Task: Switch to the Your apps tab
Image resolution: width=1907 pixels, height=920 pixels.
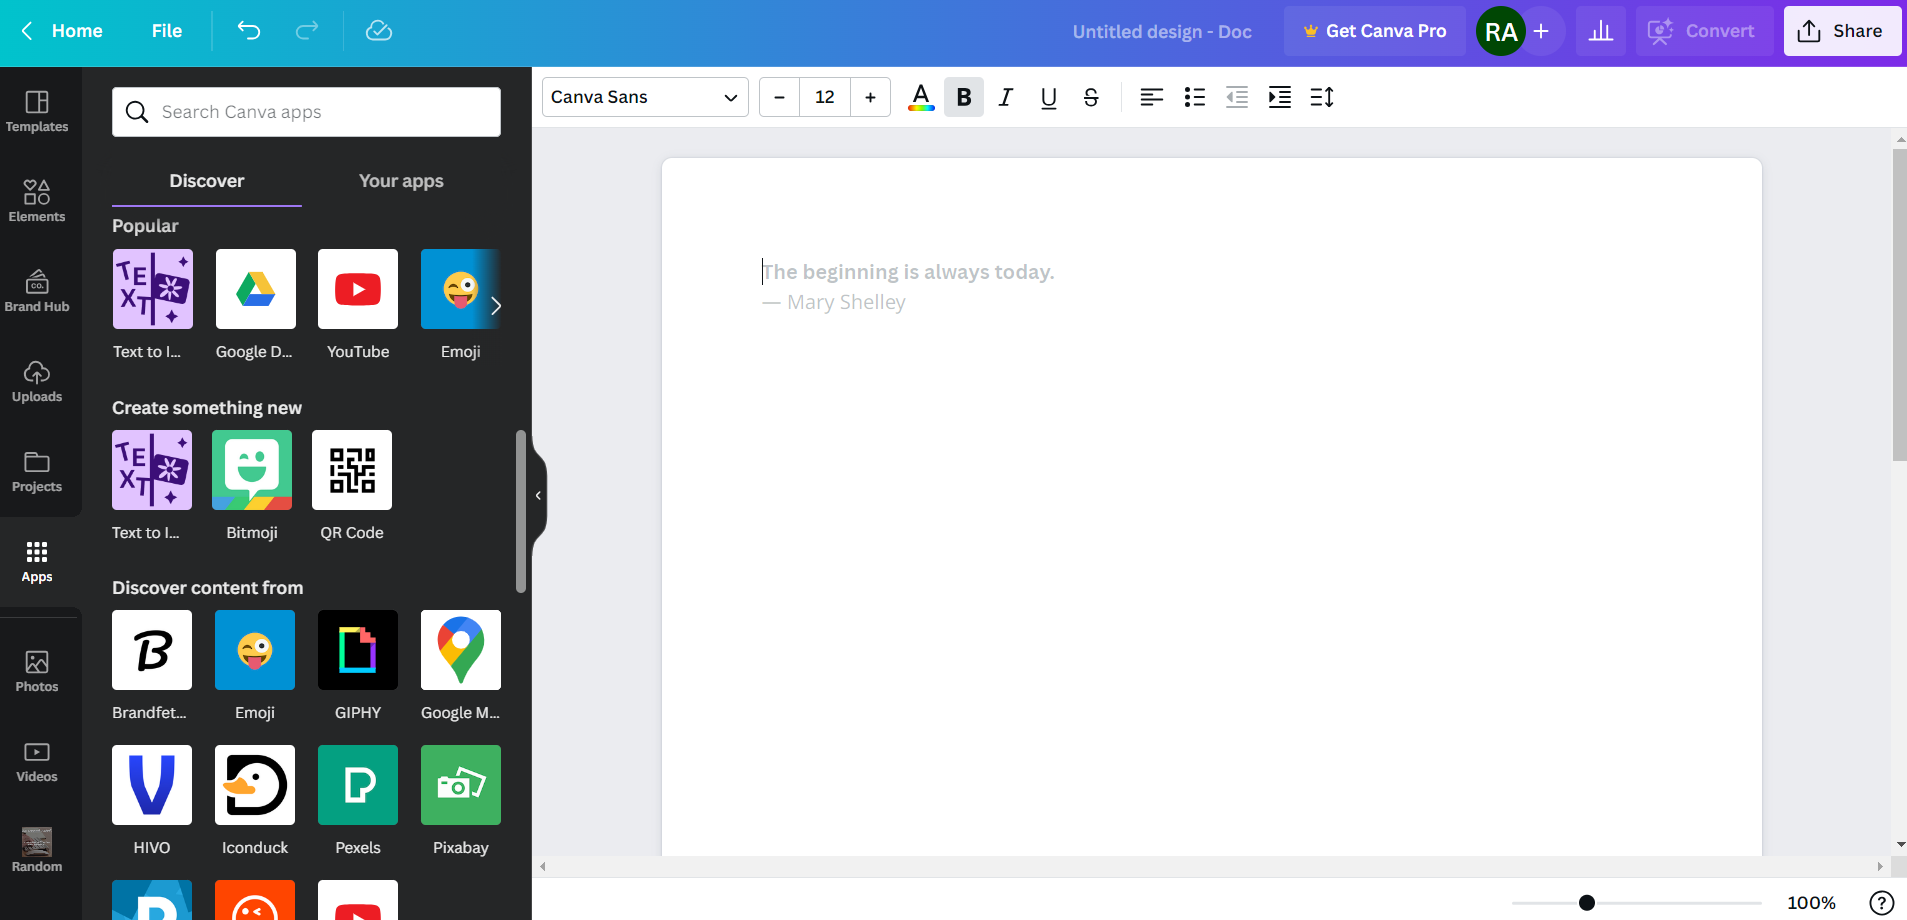Action: pos(400,181)
